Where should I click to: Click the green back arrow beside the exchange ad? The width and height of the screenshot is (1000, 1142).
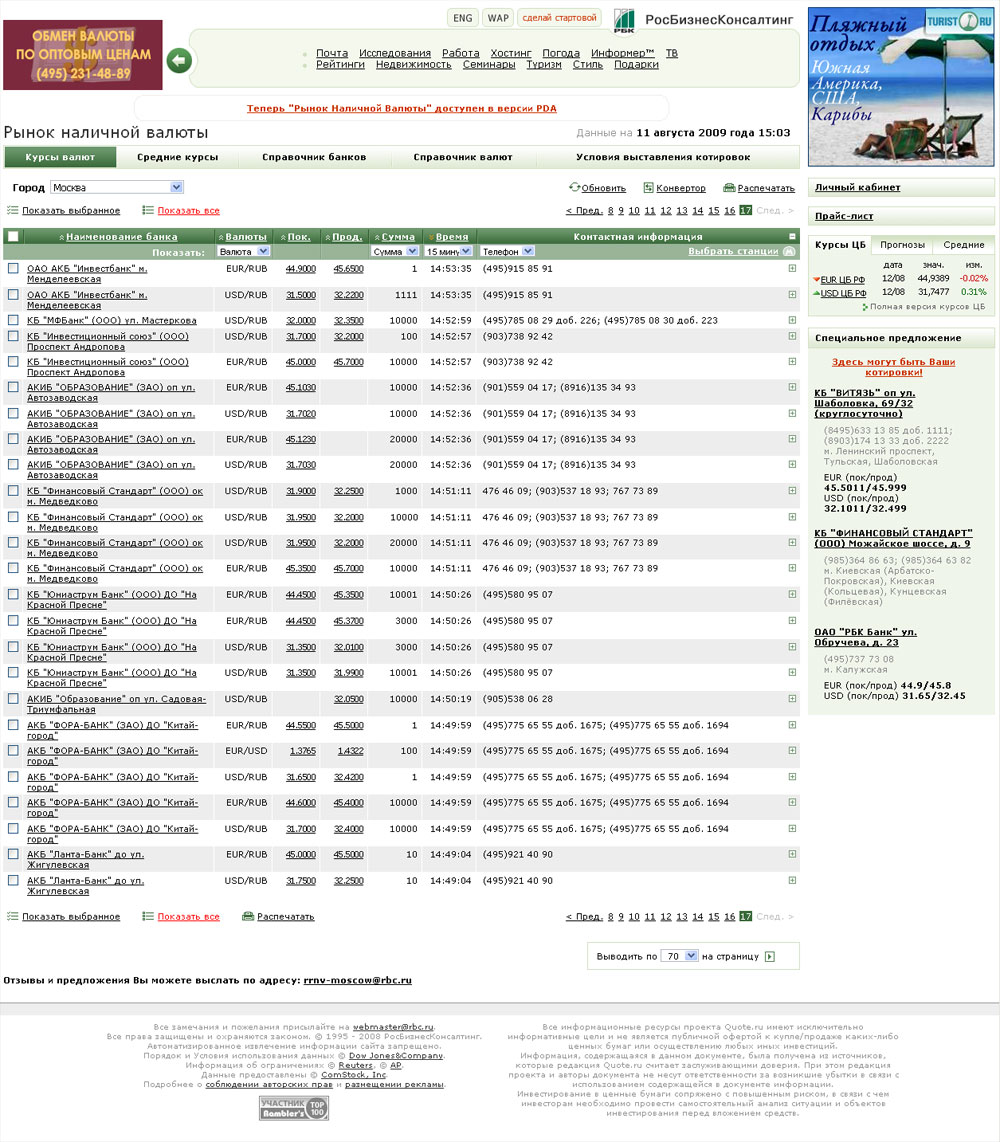click(x=179, y=60)
